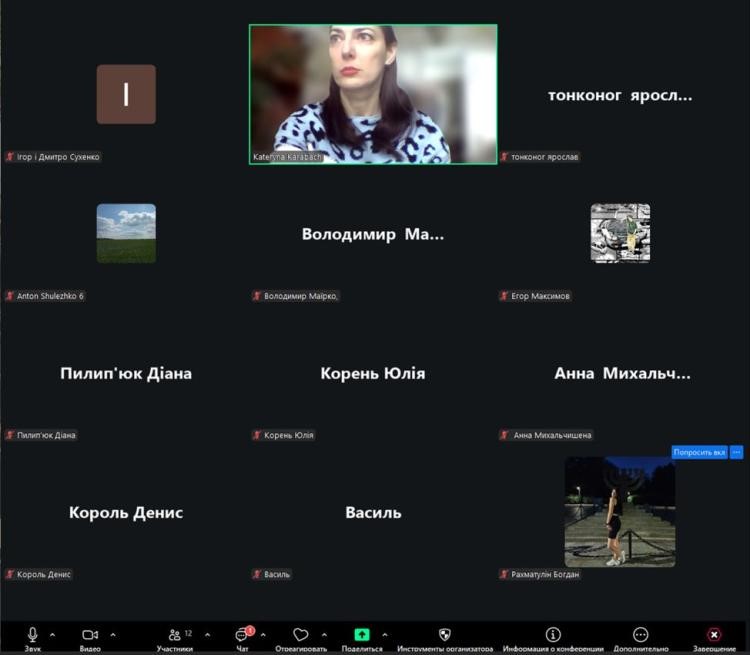Click the Отреагировать heart reaction icon
The width and height of the screenshot is (750, 655).
300,635
